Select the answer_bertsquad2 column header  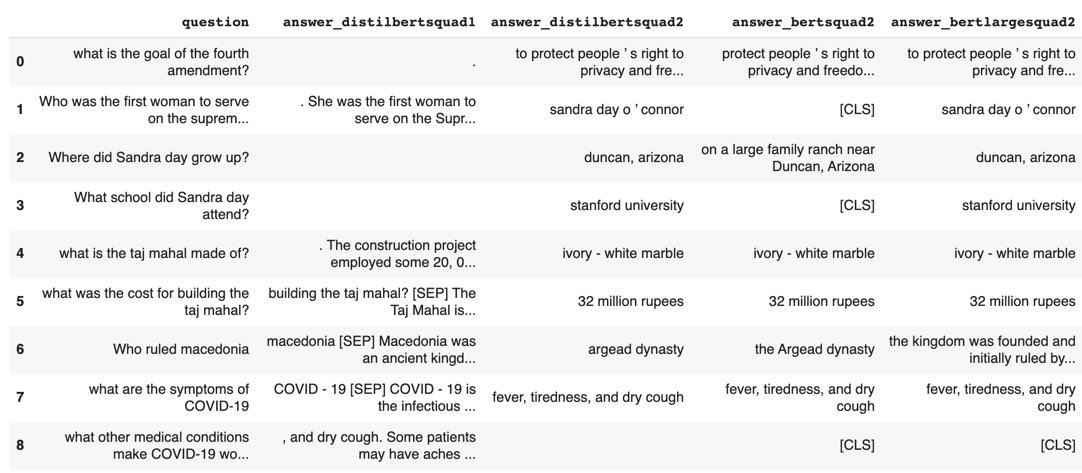pos(803,21)
